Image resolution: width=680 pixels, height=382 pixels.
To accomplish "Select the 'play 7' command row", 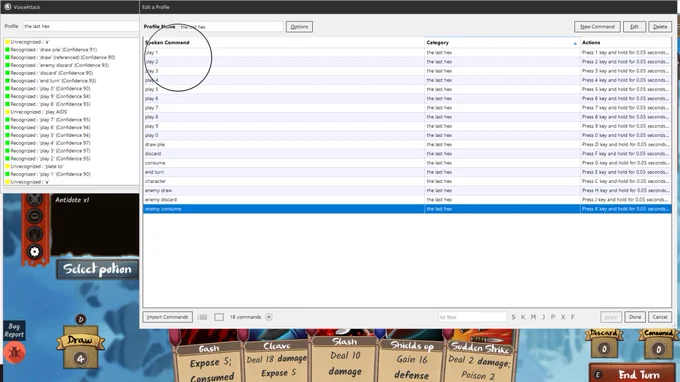I will pos(407,108).
